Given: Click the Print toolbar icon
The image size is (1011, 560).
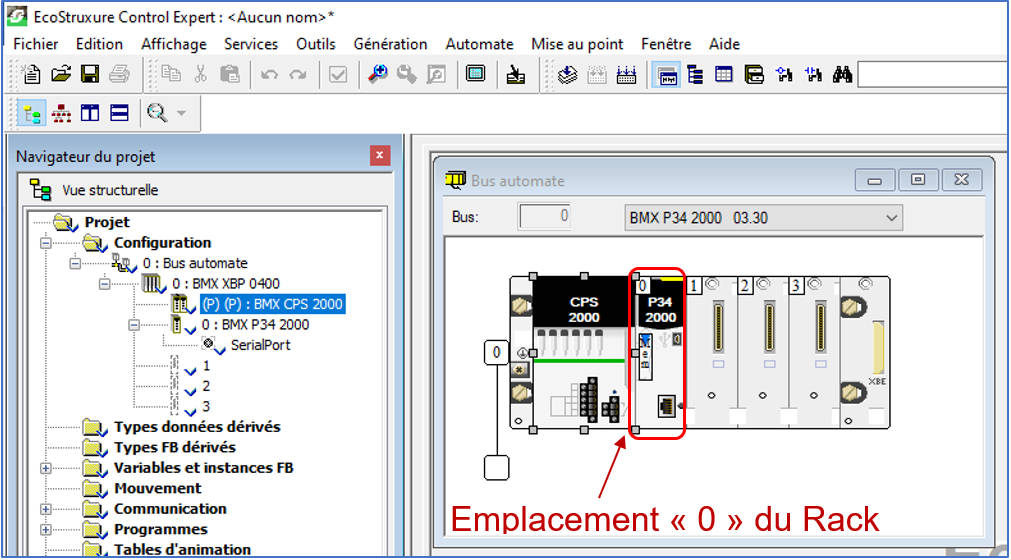Looking at the screenshot, I should 119,75.
